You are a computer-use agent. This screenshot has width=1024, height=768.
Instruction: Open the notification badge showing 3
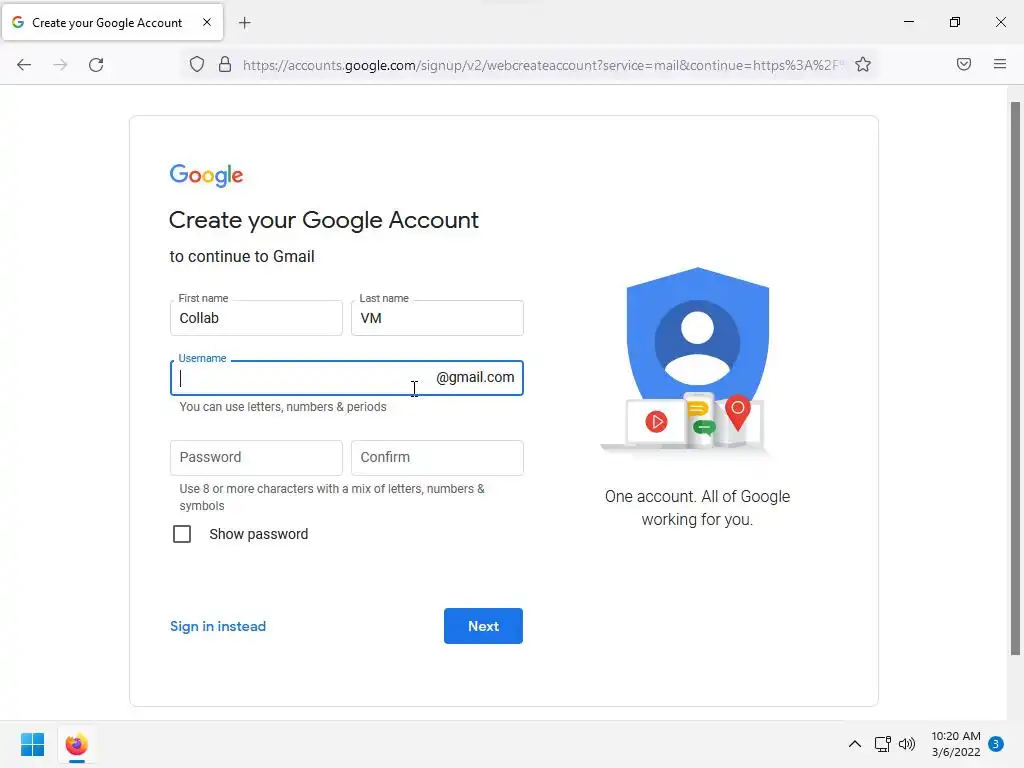click(996, 744)
